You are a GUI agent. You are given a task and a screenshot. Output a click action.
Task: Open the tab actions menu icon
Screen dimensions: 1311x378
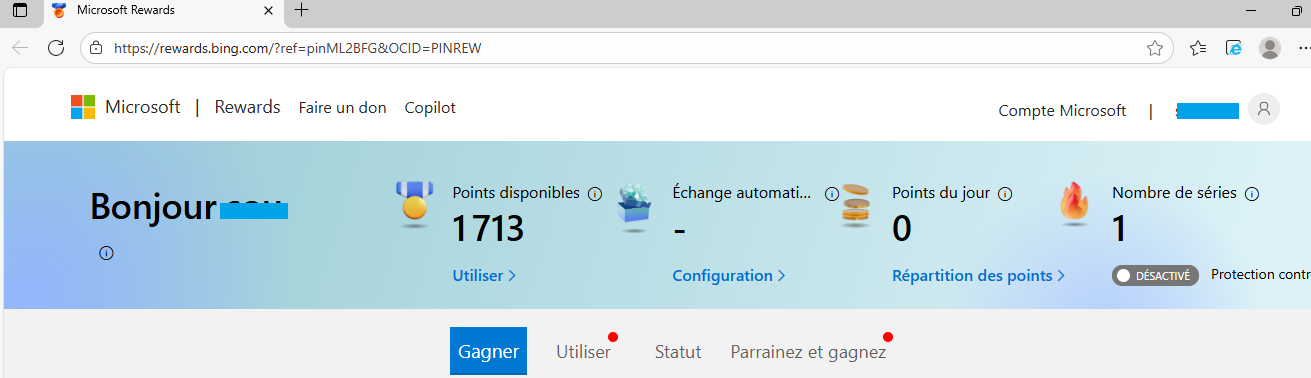point(20,11)
